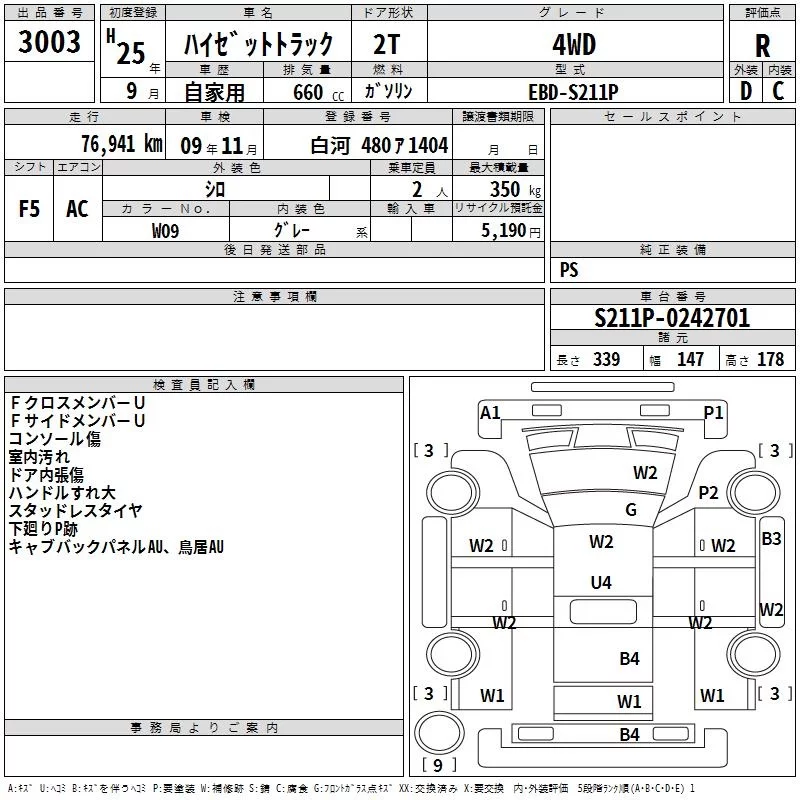Click the P2 mark on the diagram
The height and width of the screenshot is (800, 800).
708,493
